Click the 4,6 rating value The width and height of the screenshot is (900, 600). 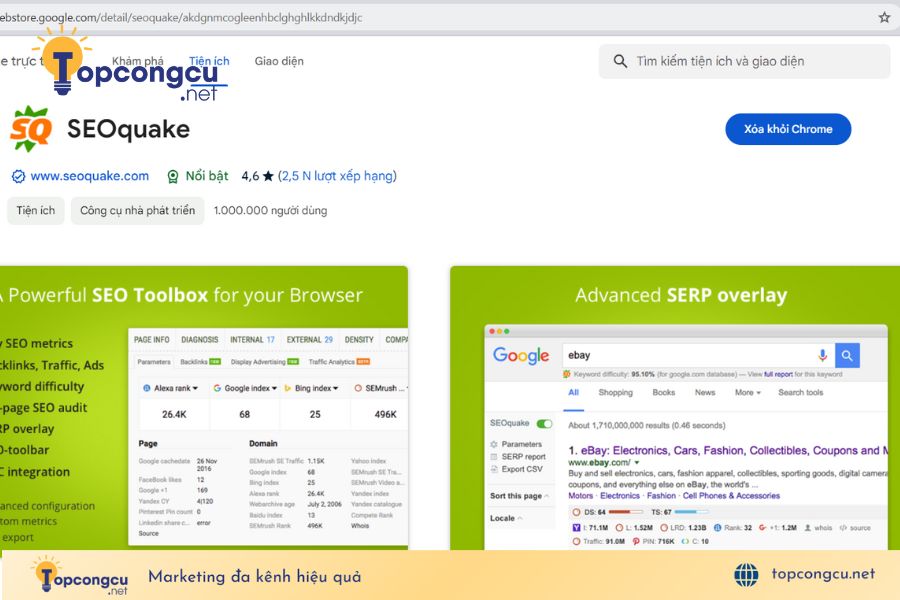(x=250, y=176)
